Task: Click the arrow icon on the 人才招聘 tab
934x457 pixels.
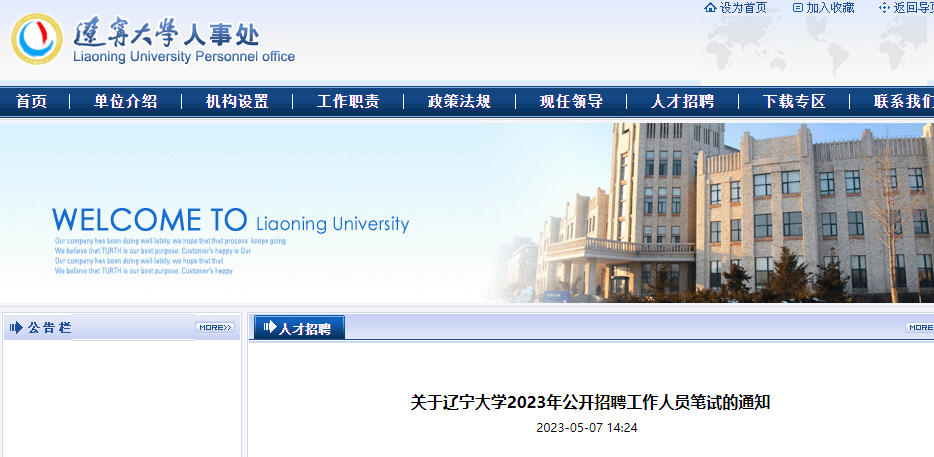Action: coord(270,327)
